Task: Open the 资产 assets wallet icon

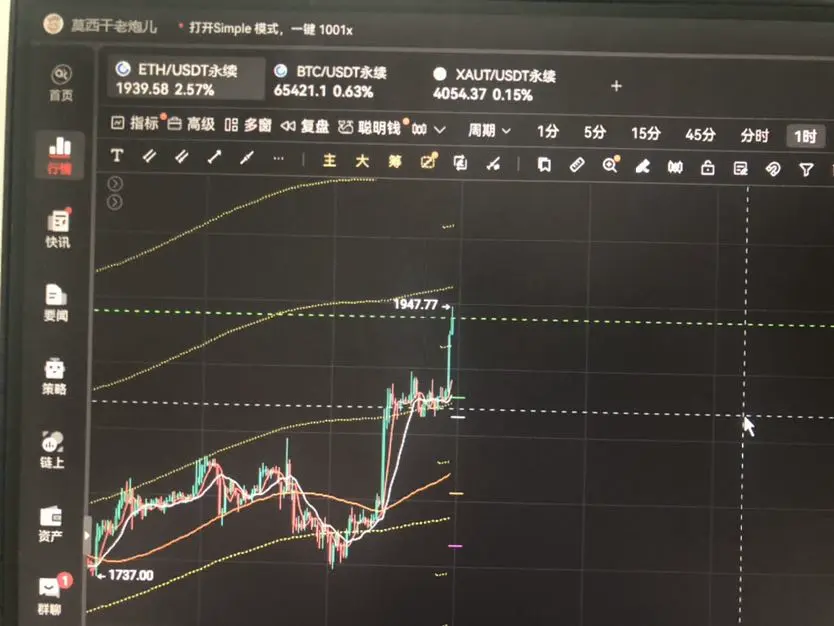Action: pyautogui.click(x=51, y=524)
